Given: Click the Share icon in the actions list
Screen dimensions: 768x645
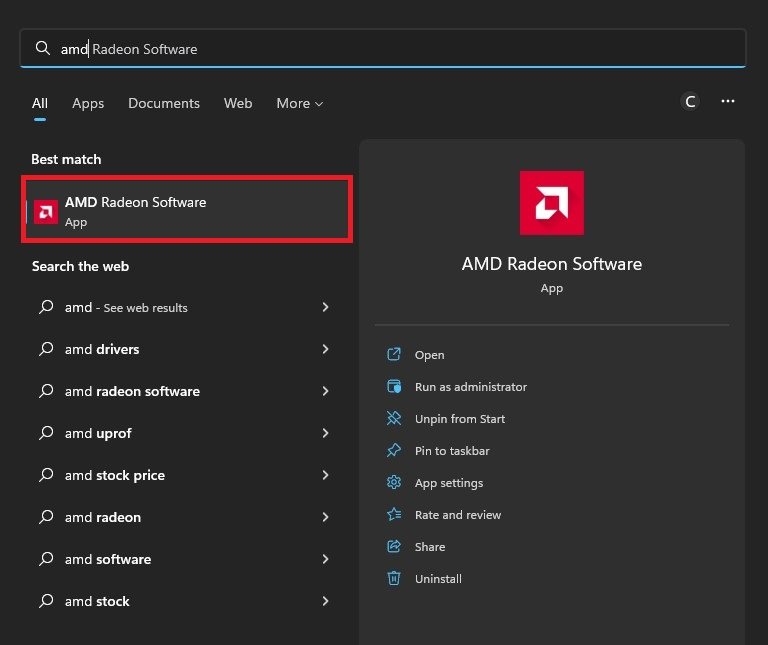Looking at the screenshot, I should tap(394, 547).
